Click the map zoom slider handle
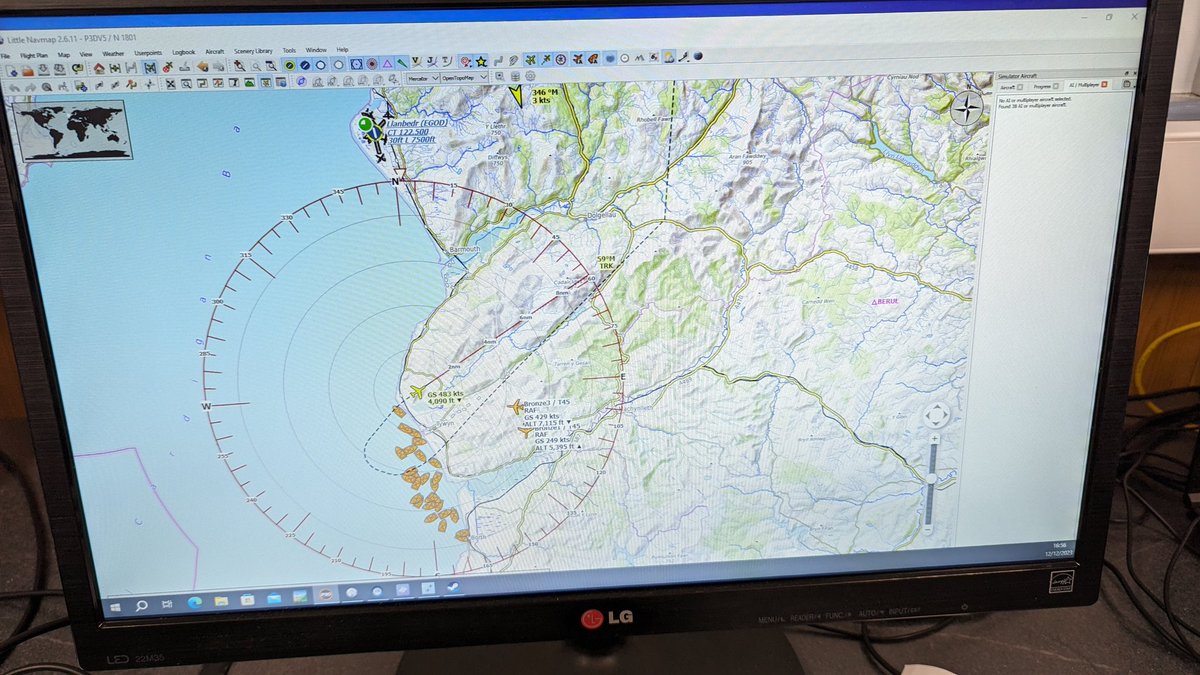 932,478
